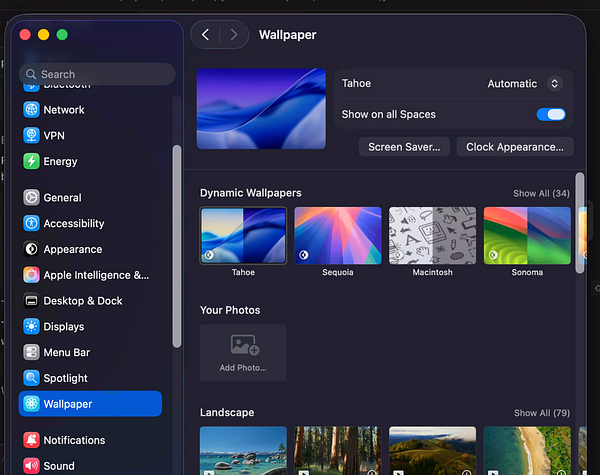
Task: Click the Add Photo image icon
Action: click(x=245, y=345)
